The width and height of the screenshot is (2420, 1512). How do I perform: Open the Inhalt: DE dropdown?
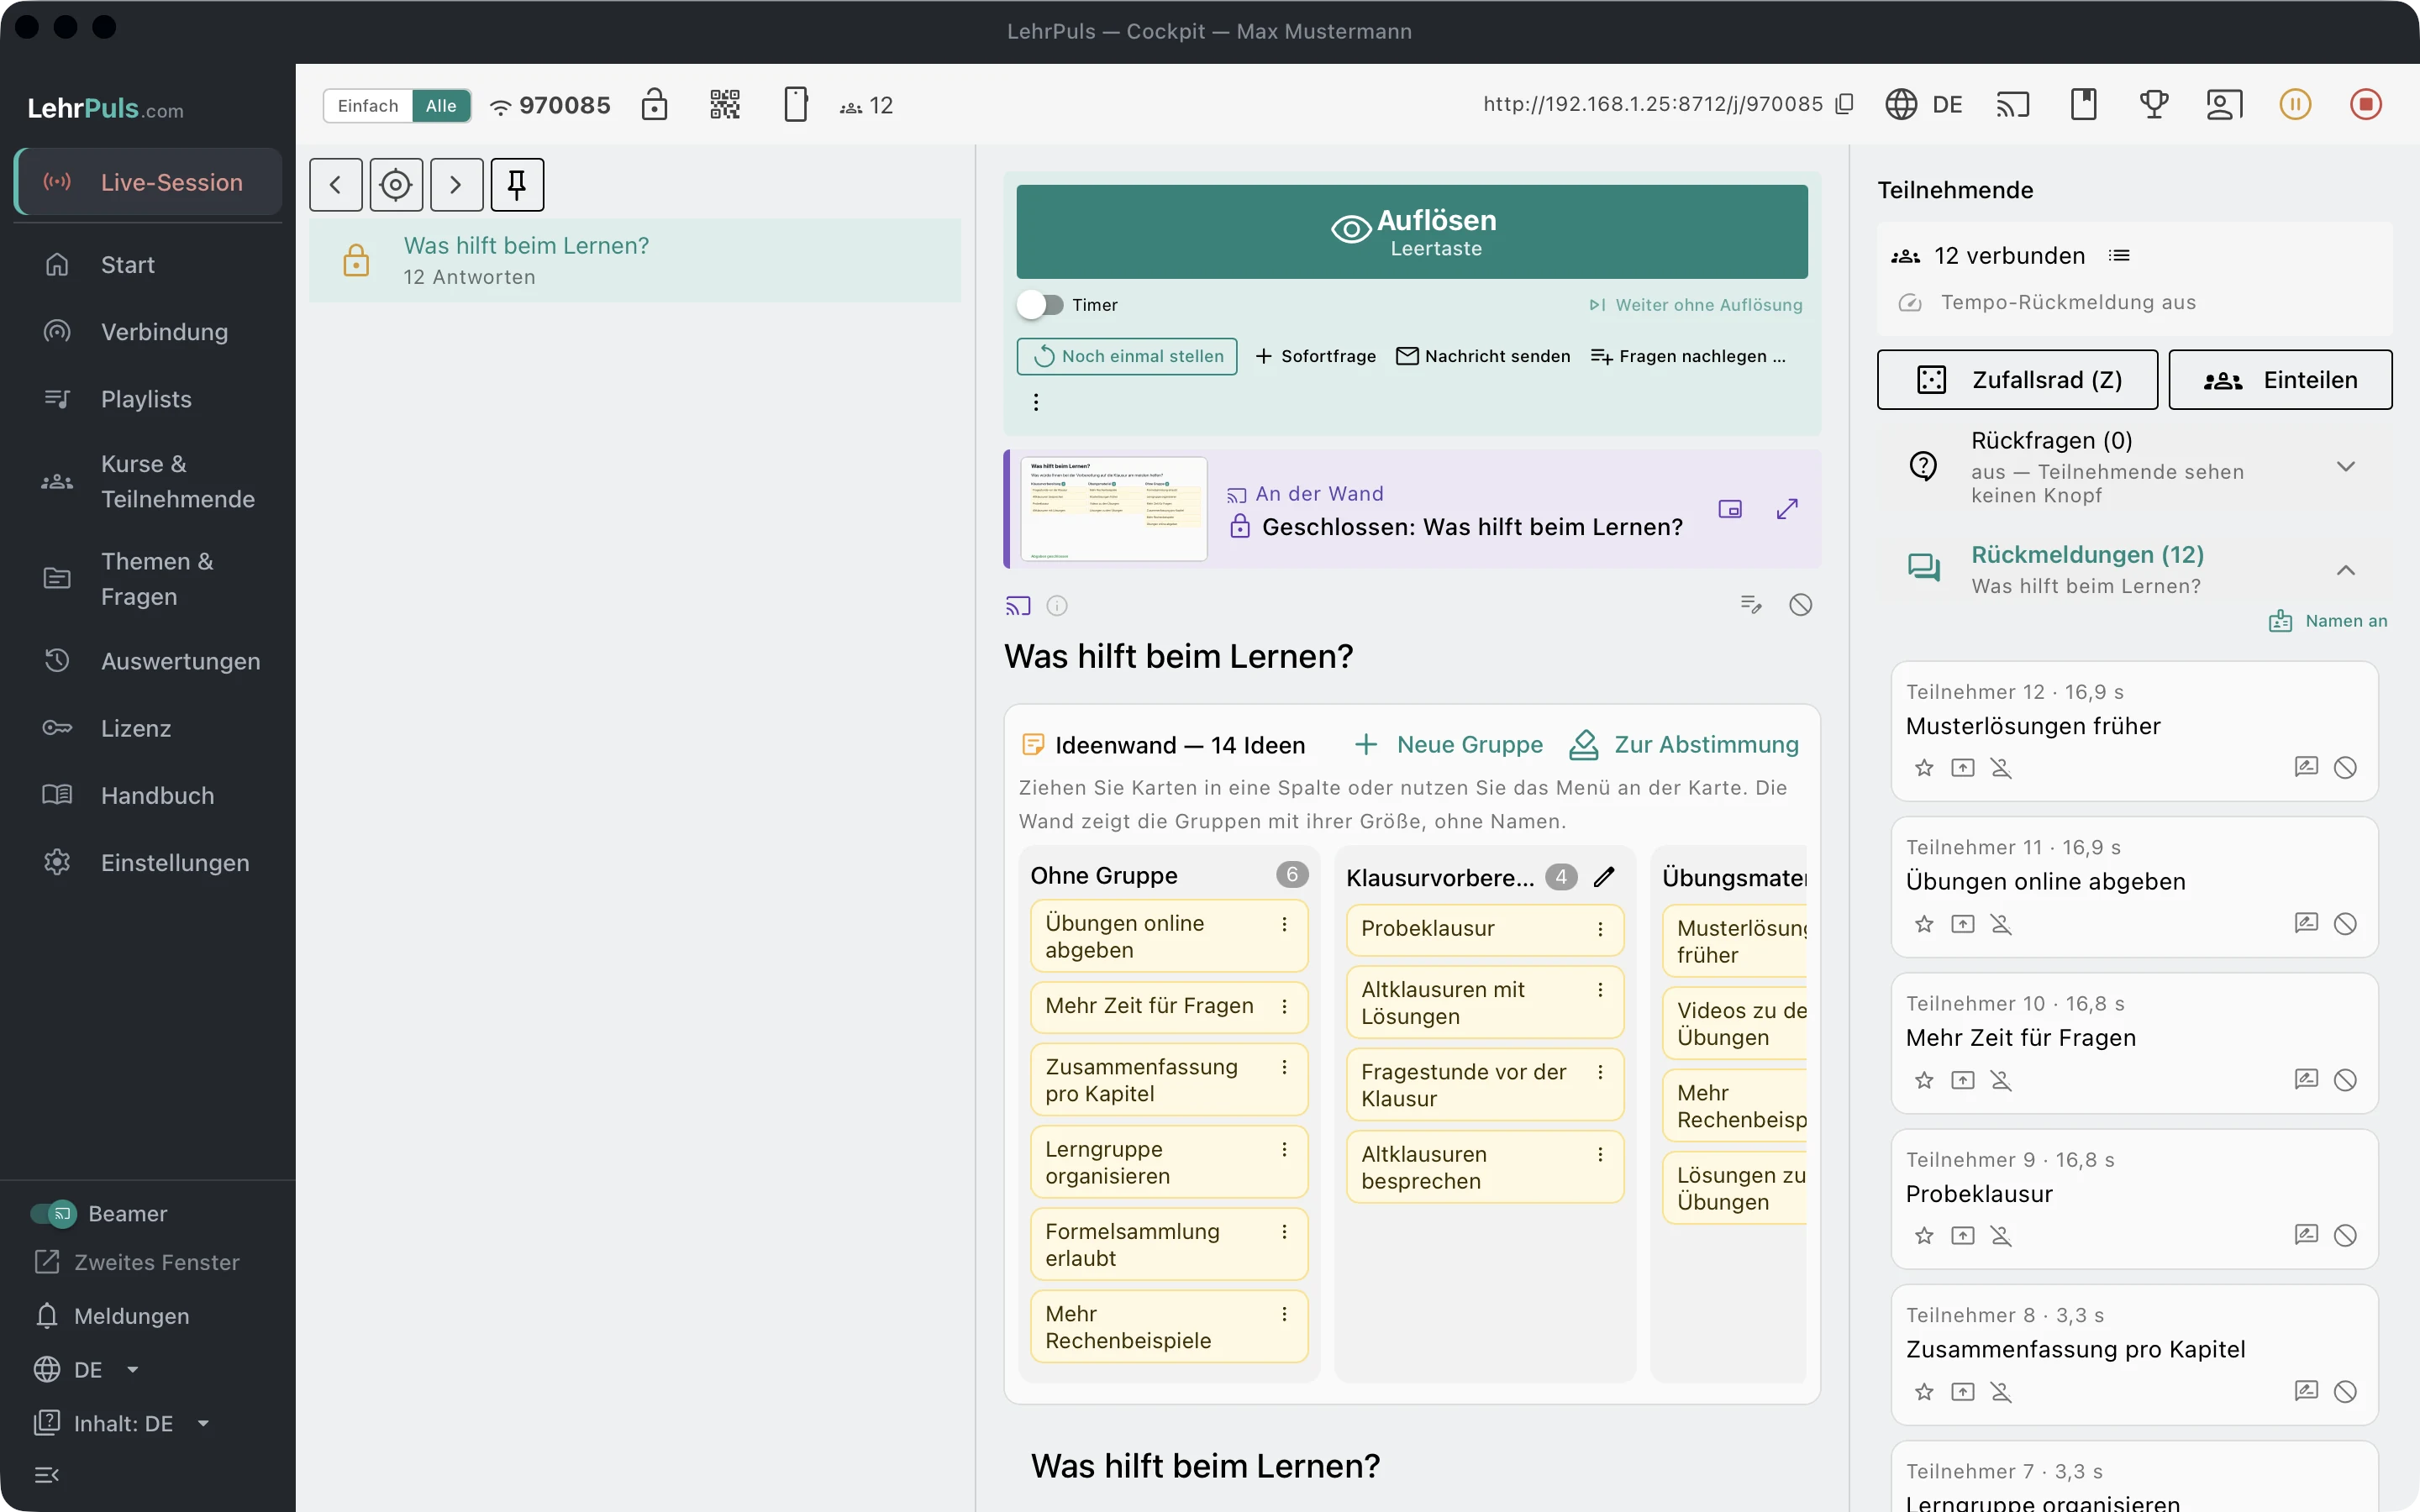121,1424
